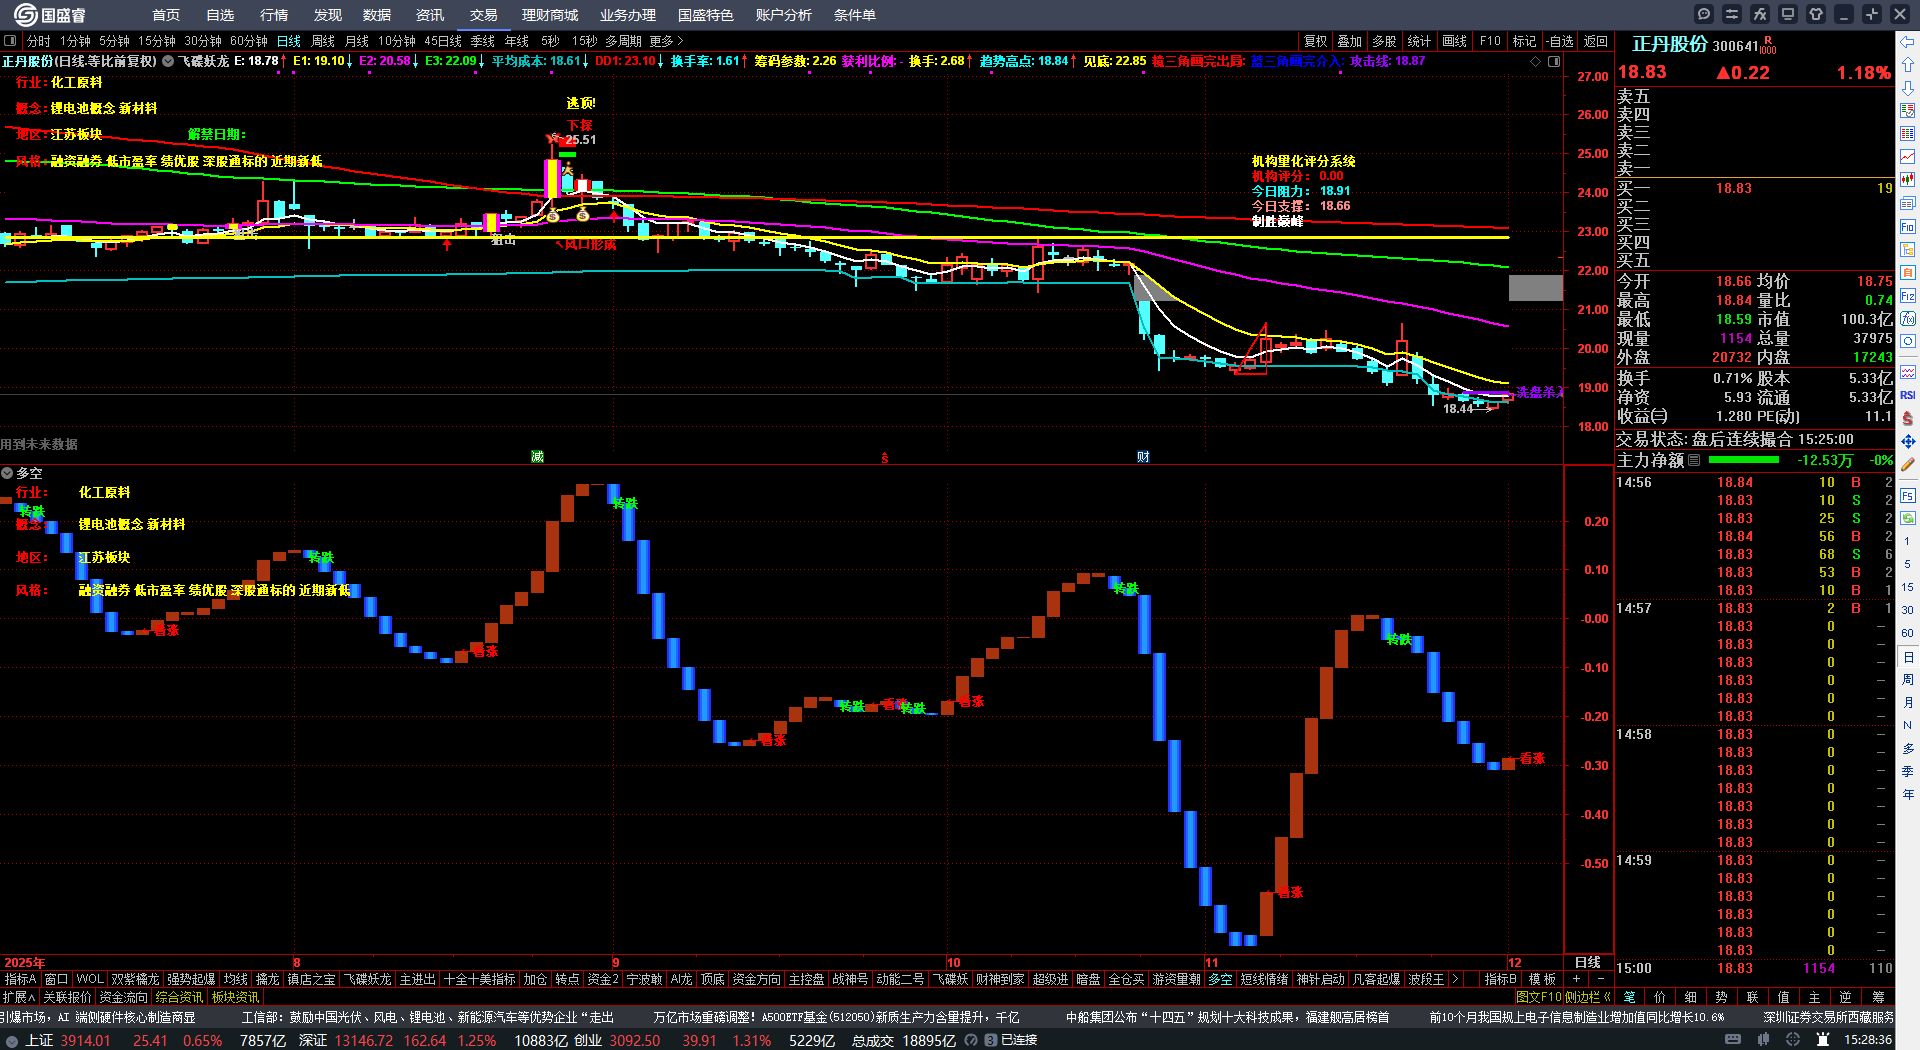Open the formula fx icon in title bar

pos(1760,14)
